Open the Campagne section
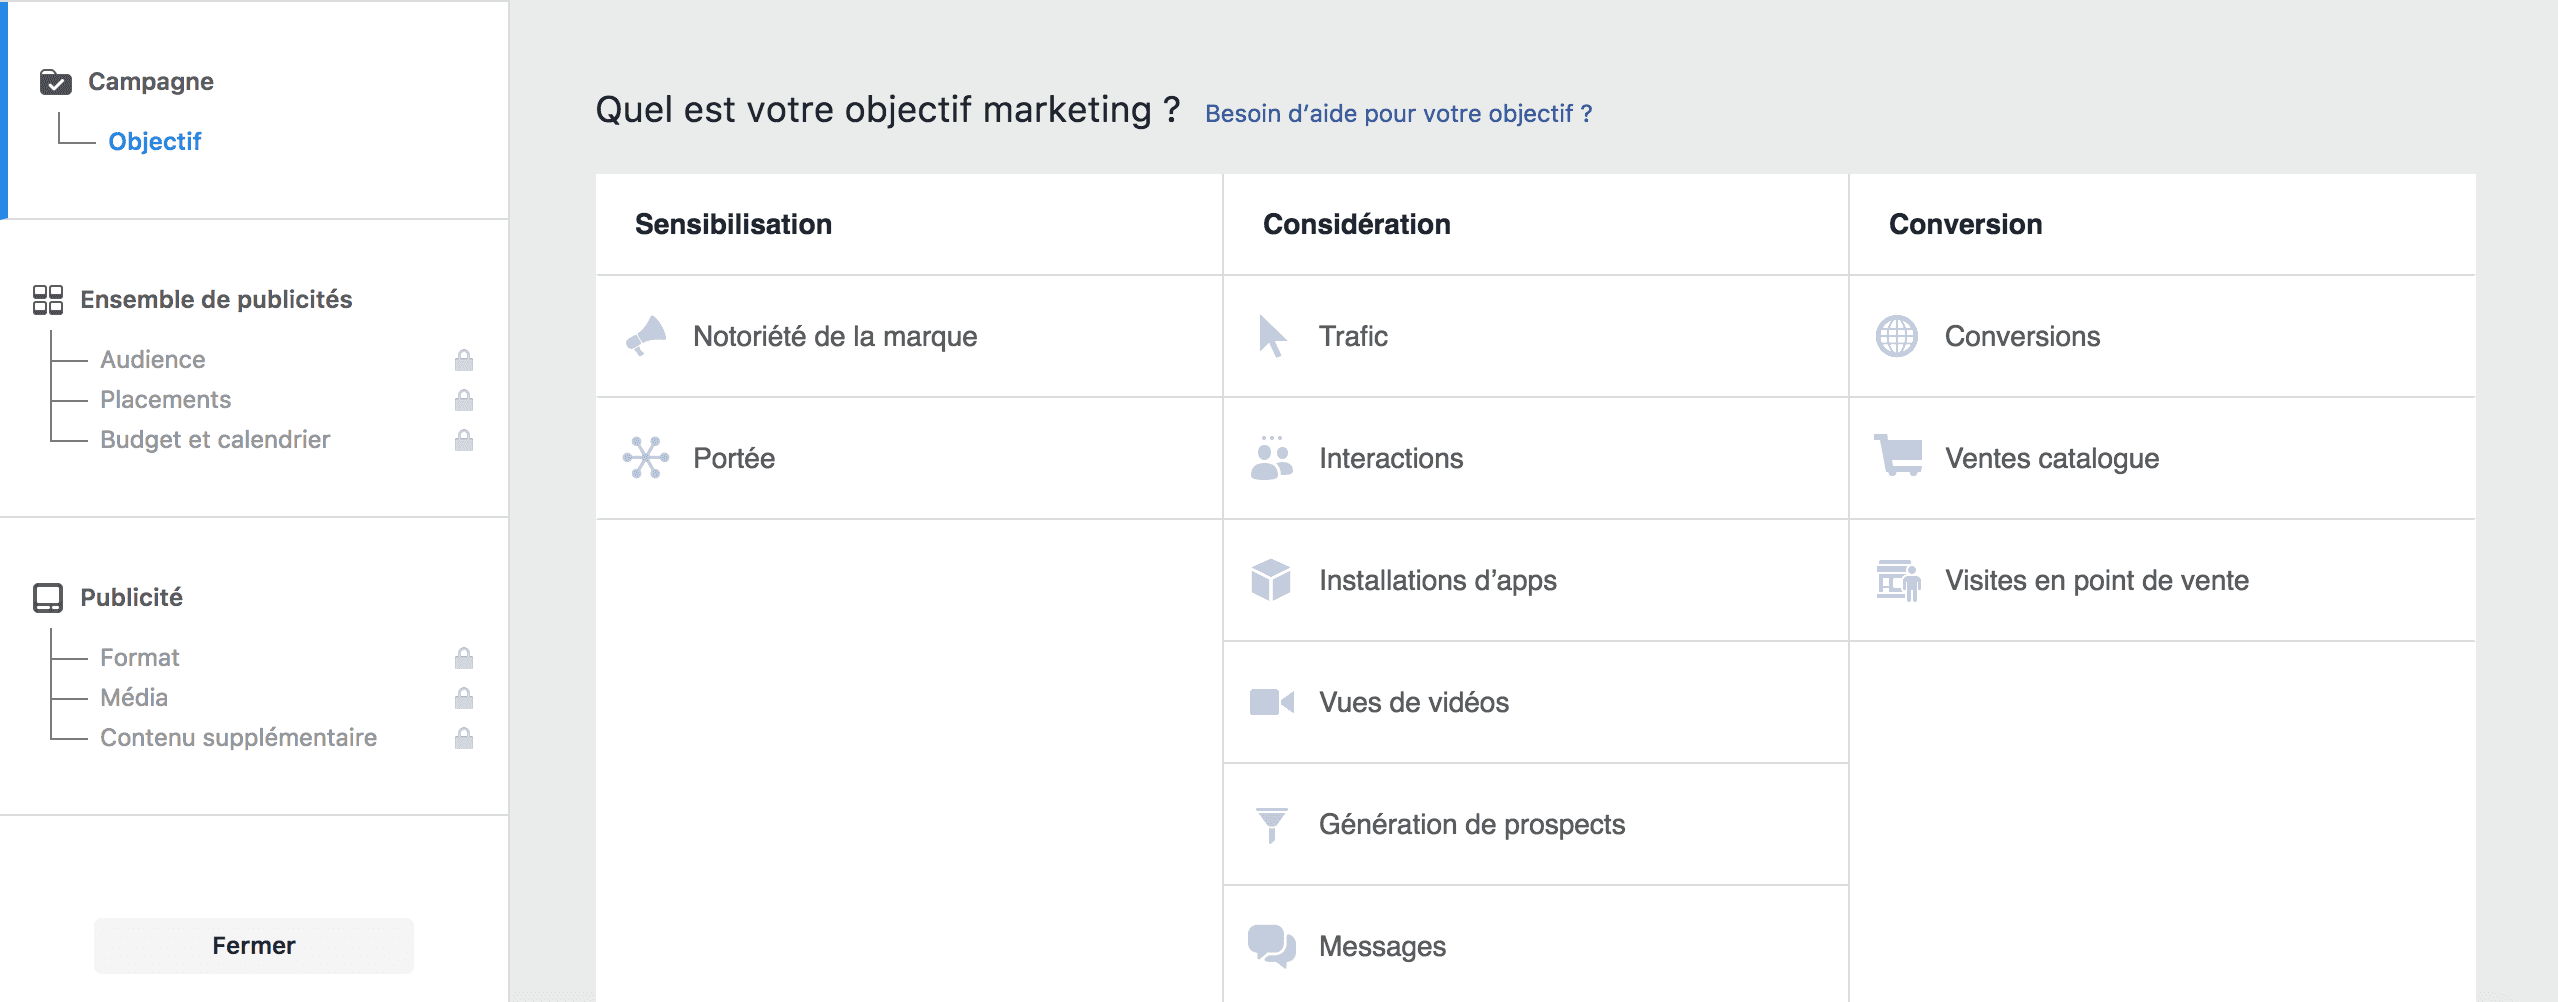This screenshot has width=2558, height=1002. tap(151, 82)
